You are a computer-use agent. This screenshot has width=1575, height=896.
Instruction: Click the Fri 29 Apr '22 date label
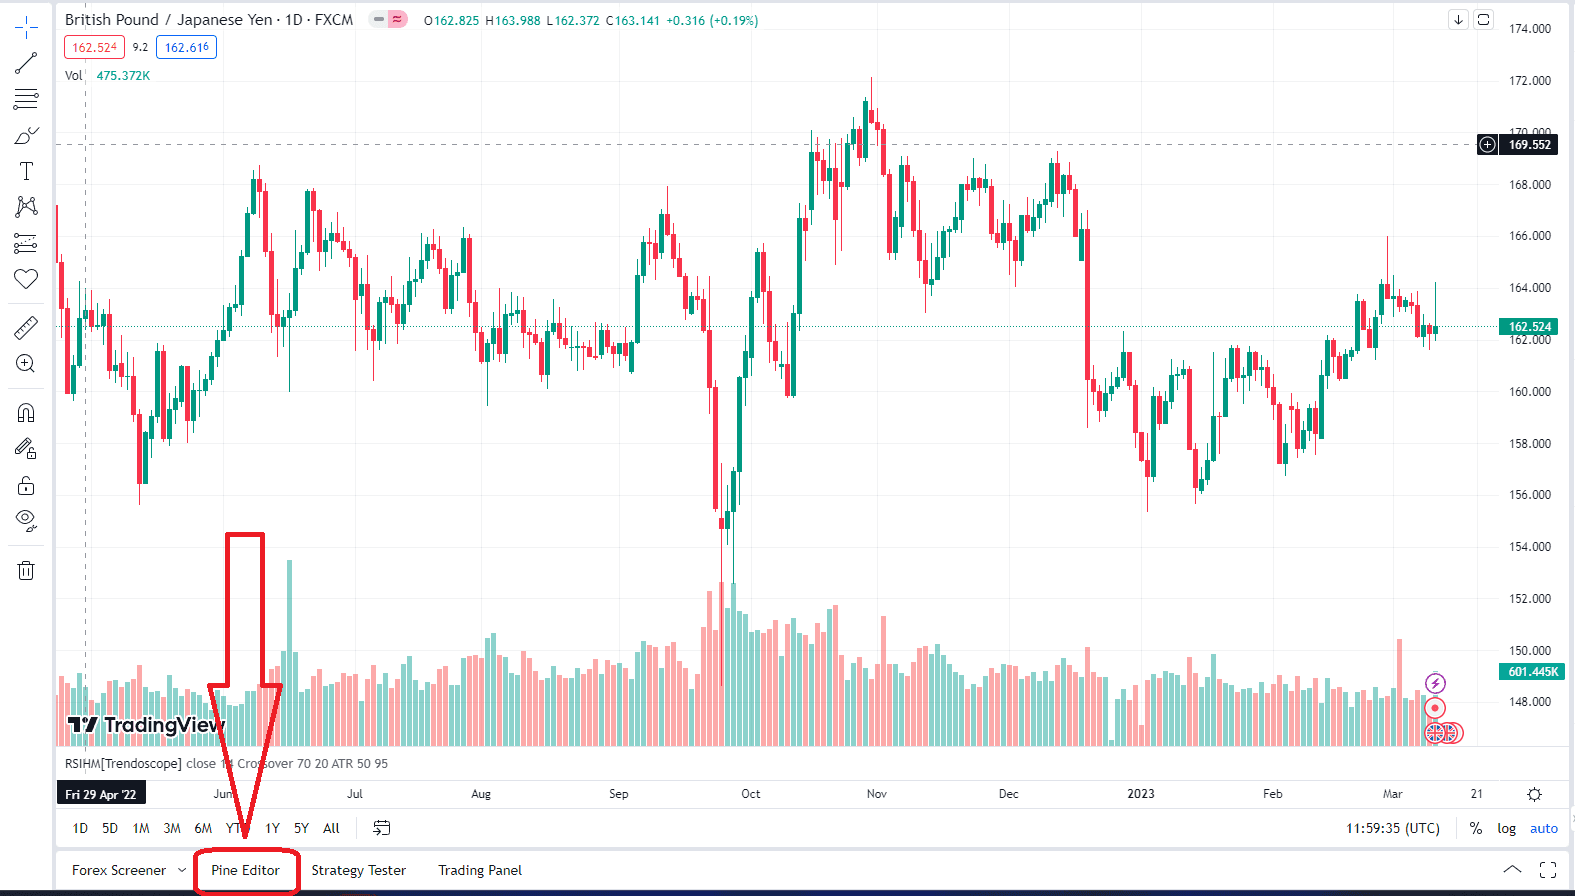coord(101,792)
